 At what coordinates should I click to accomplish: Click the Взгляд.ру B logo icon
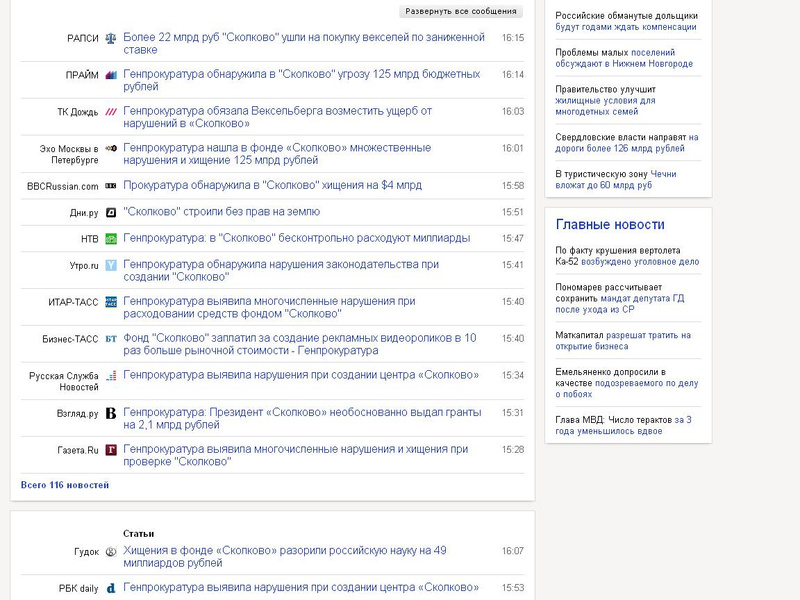click(111, 413)
